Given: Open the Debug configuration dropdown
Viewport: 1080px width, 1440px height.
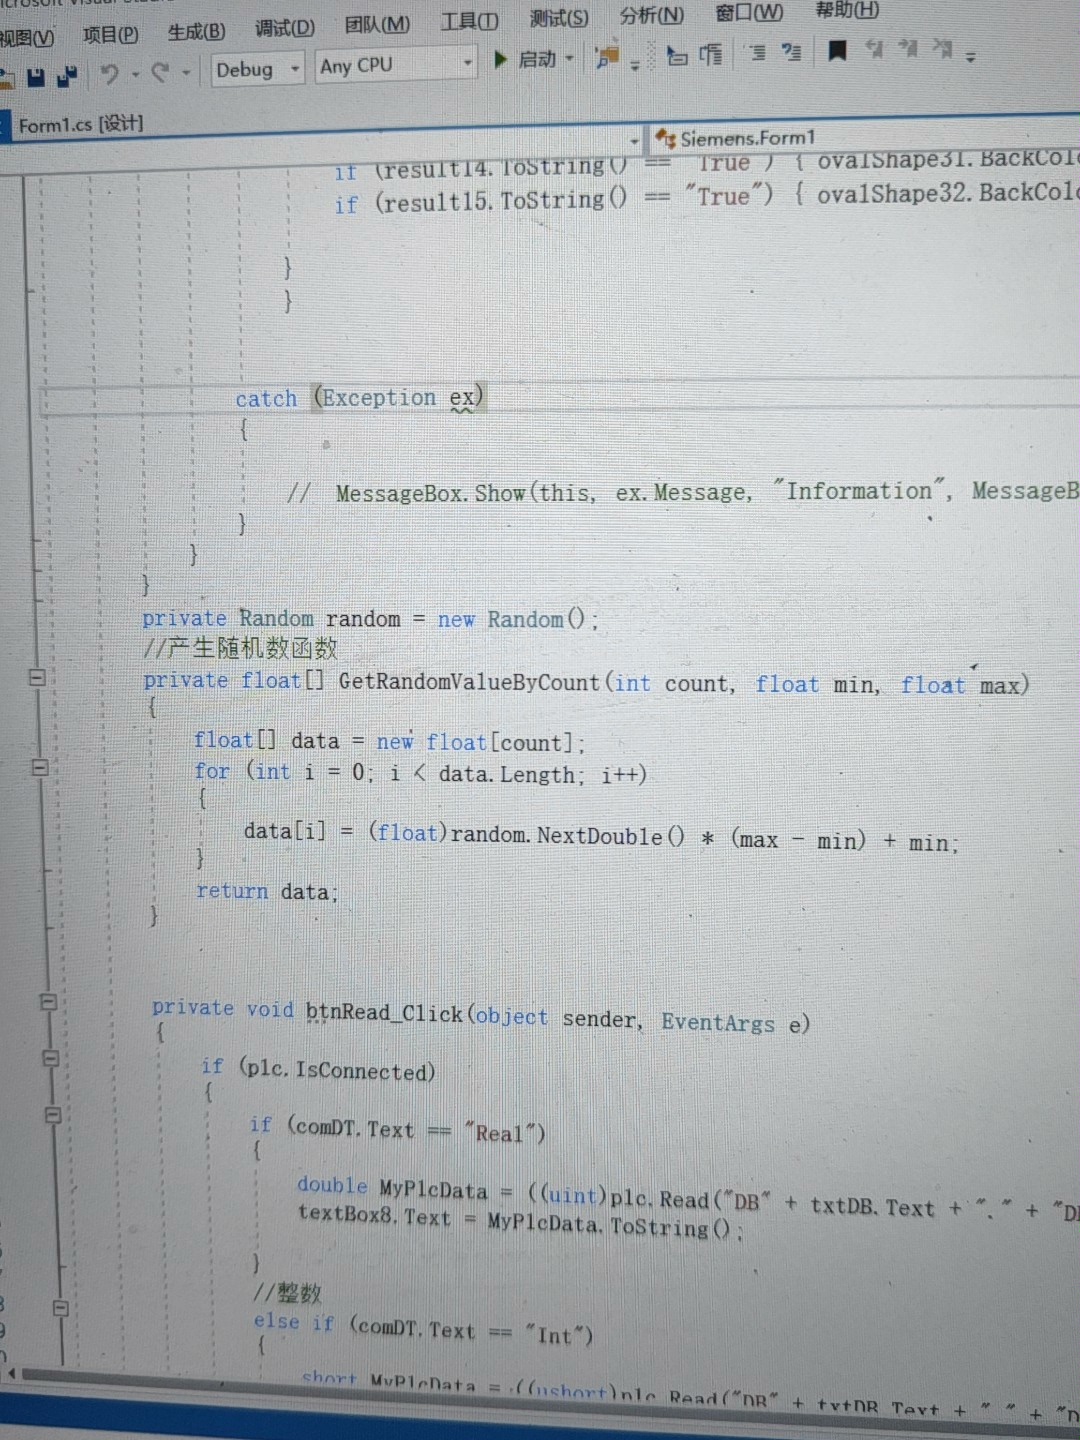Looking at the screenshot, I should (x=257, y=69).
